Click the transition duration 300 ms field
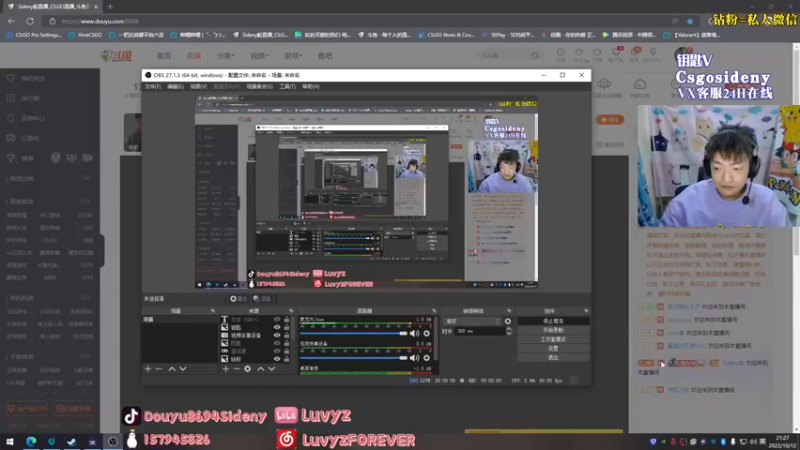This screenshot has width=800, height=450. 480,331
